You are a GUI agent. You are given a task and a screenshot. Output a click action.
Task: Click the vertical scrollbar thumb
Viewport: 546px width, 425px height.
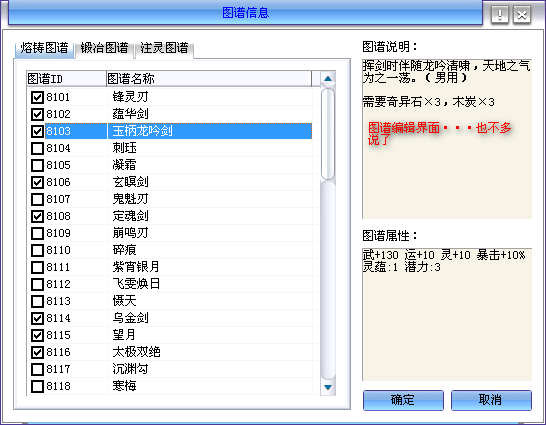coord(328,134)
